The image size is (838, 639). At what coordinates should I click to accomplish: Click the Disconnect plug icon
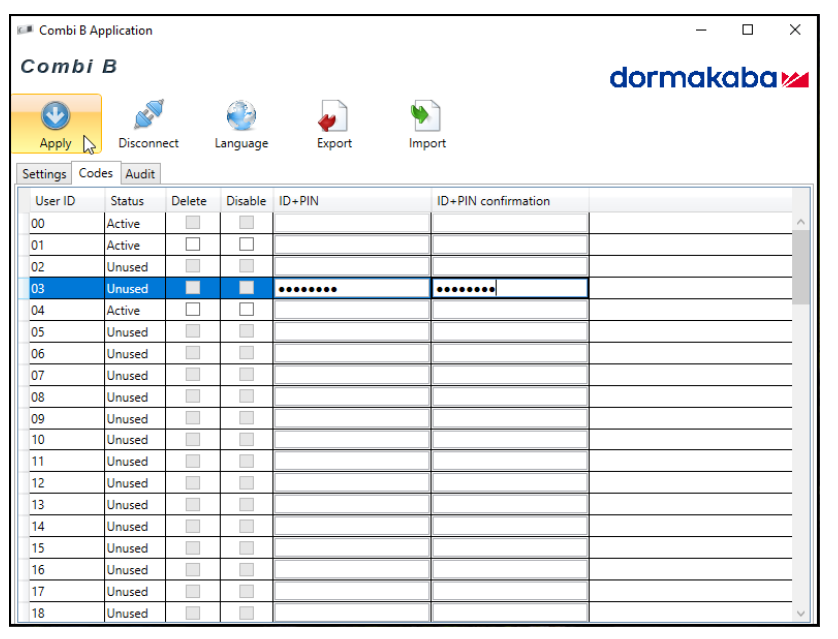148,116
